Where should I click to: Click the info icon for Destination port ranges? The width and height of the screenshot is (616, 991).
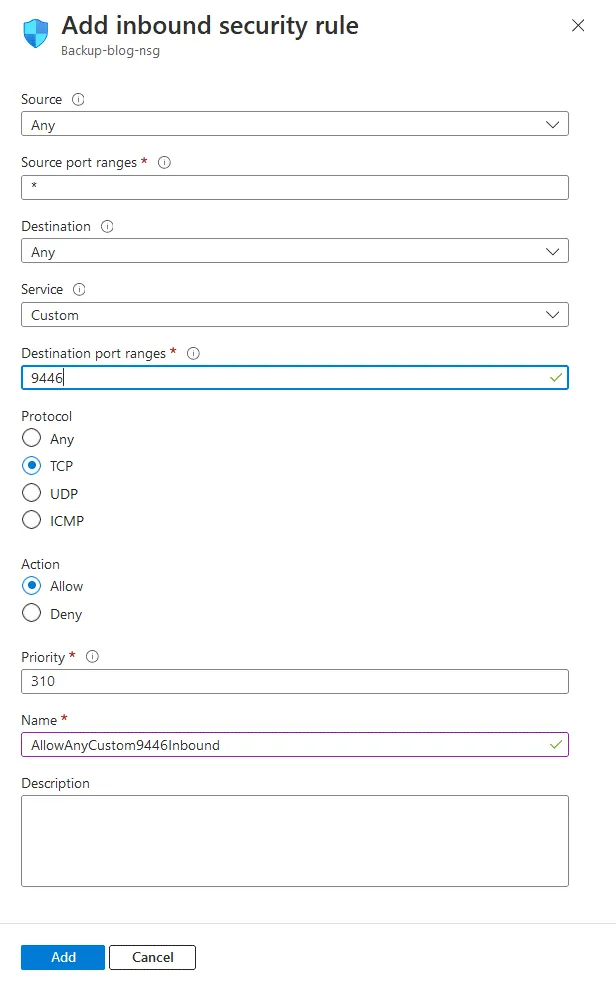(x=192, y=353)
